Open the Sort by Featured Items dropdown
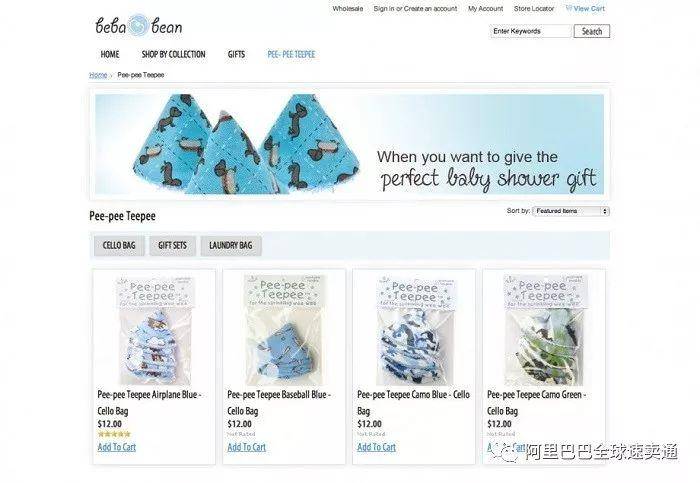This screenshot has height=483, width=700. click(x=571, y=211)
